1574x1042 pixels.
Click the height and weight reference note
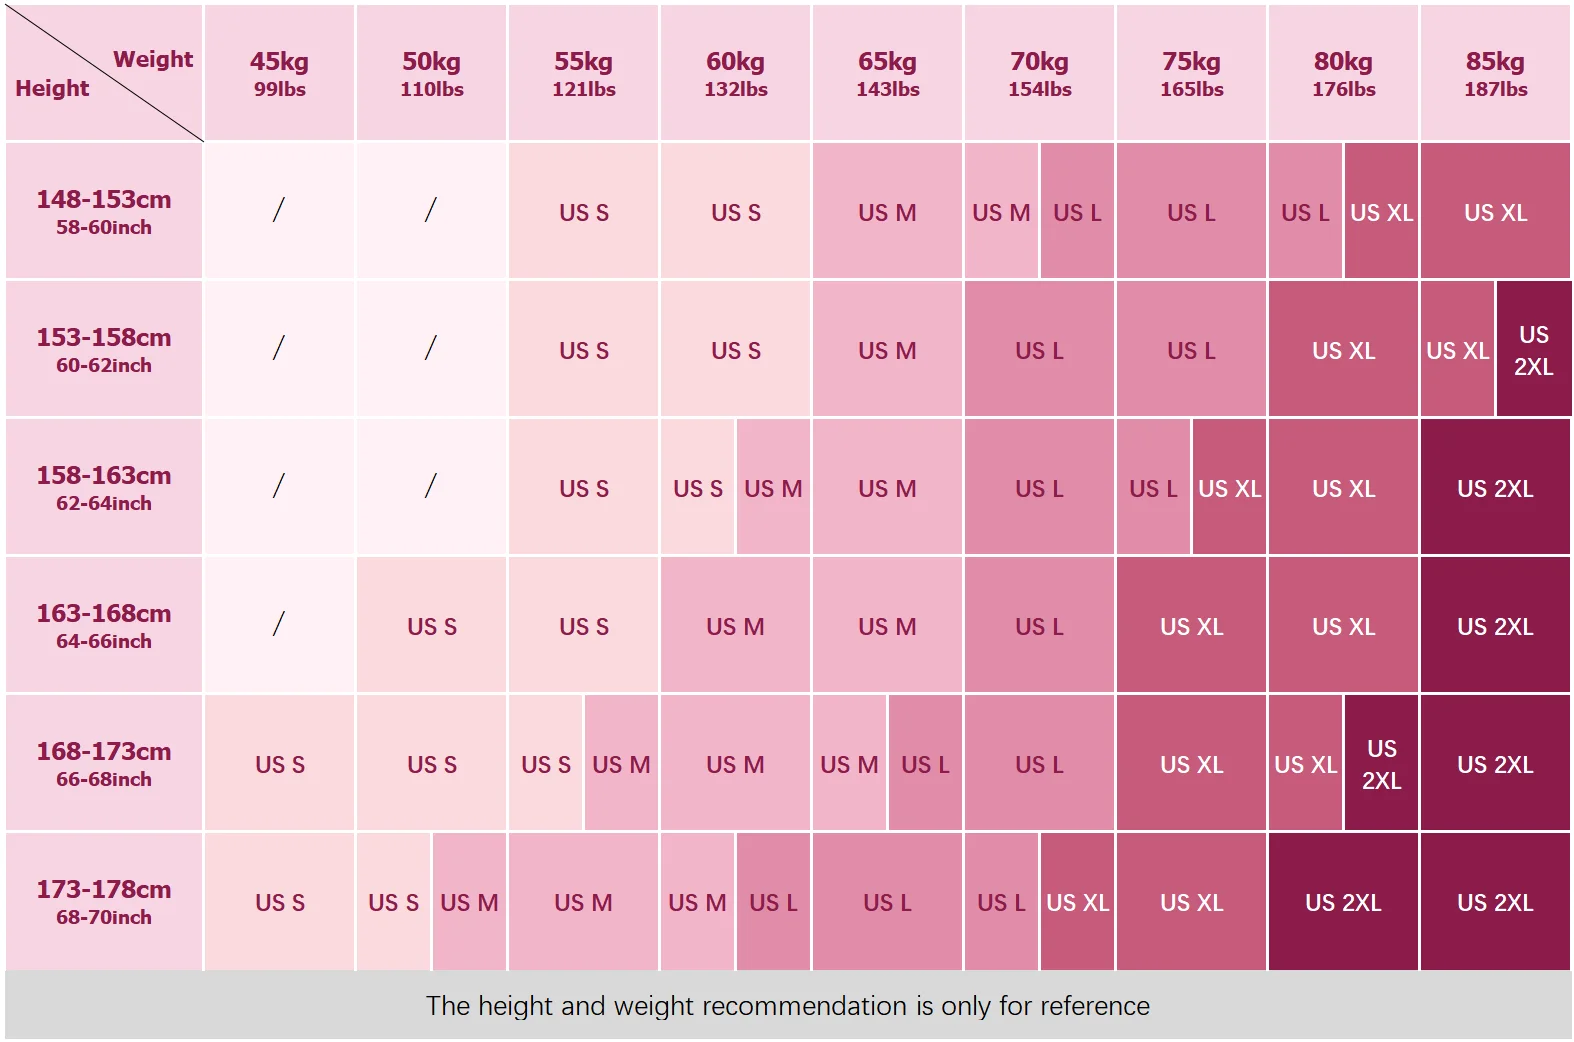787,1005
